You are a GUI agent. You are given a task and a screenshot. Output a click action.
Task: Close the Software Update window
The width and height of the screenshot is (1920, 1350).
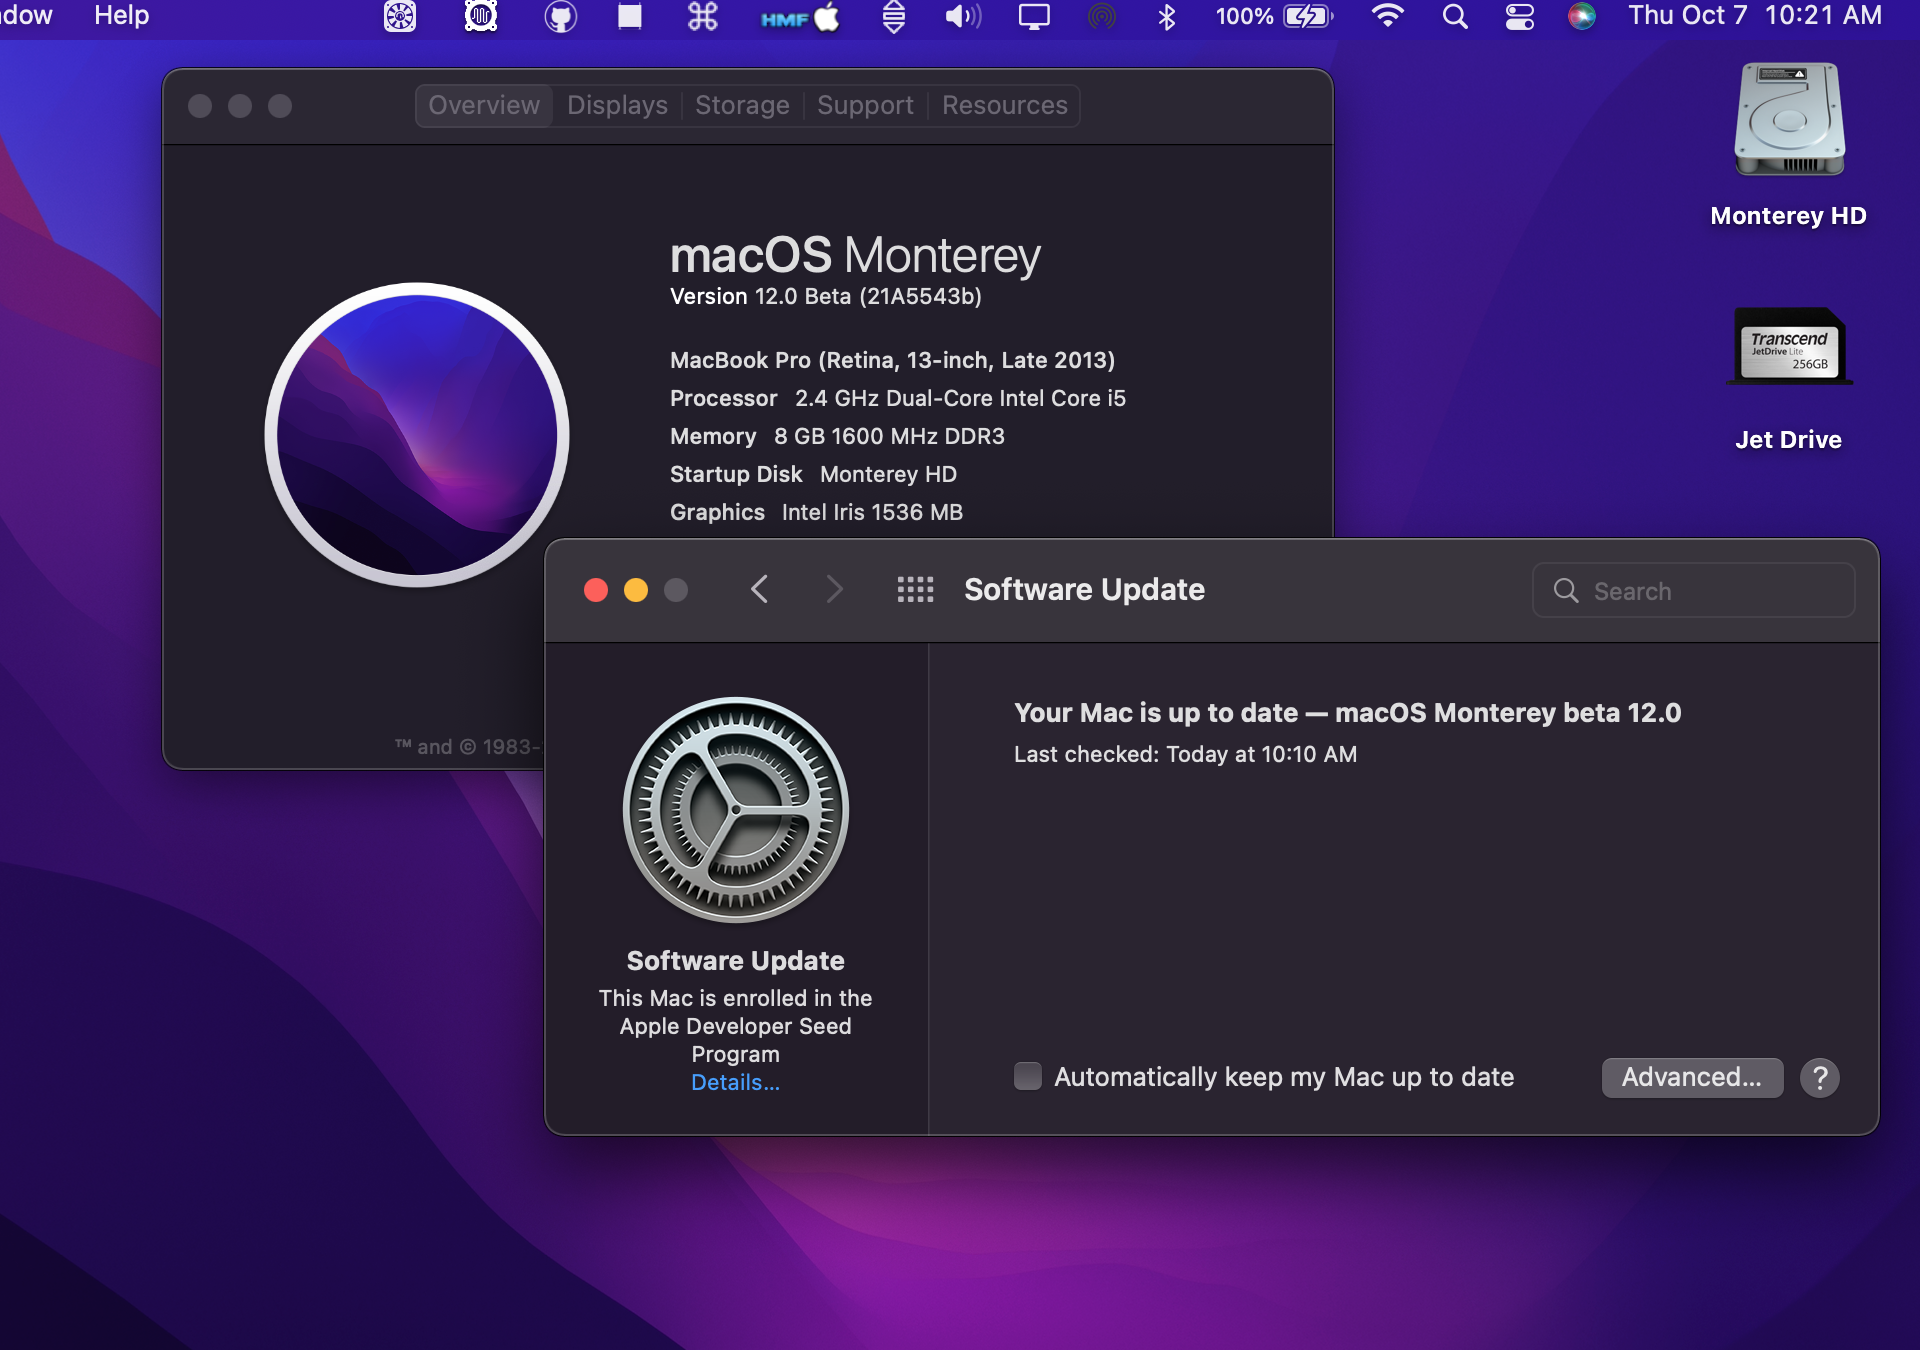click(x=596, y=590)
